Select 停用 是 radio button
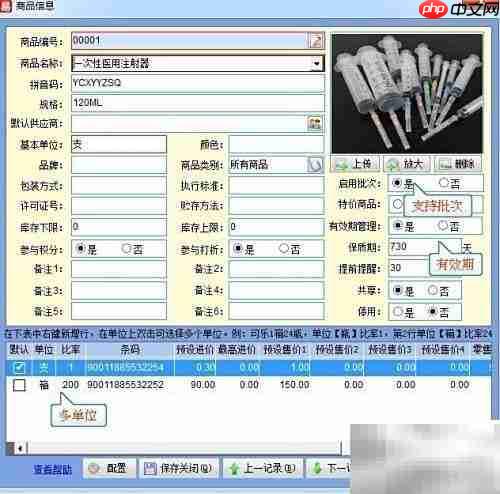Image resolution: width=500 pixels, height=494 pixels. 397,312
